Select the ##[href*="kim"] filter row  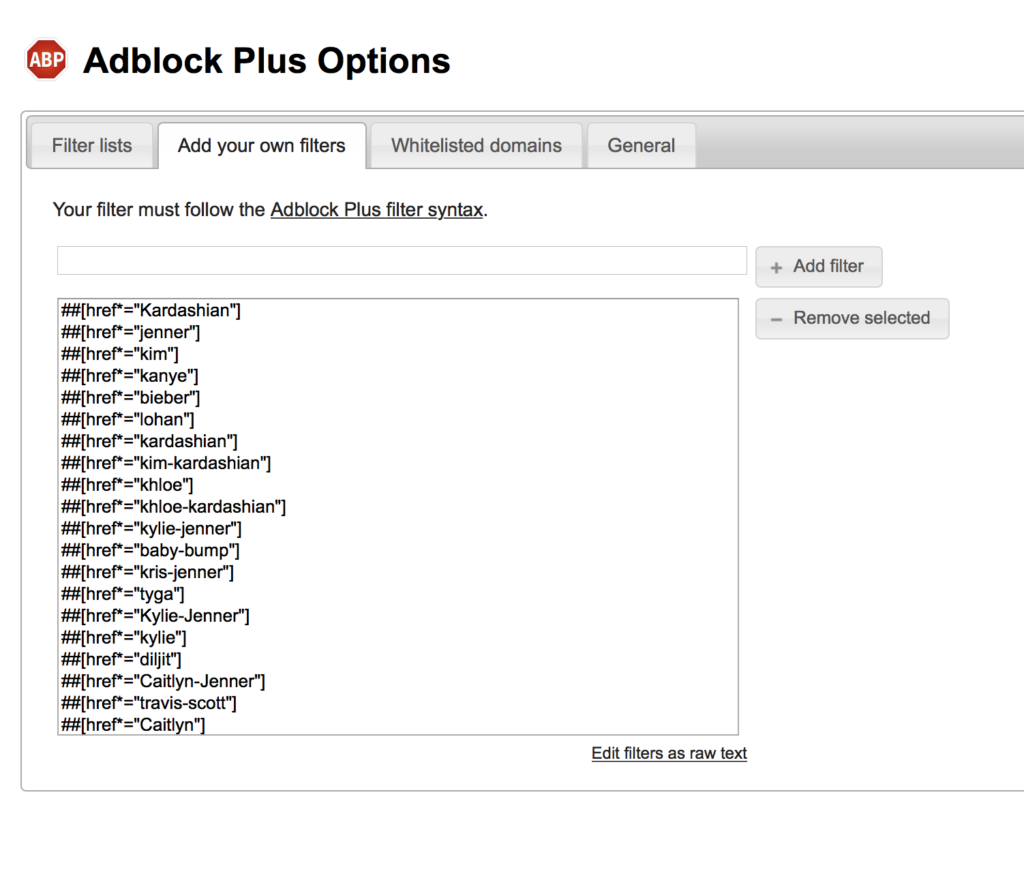(398, 354)
